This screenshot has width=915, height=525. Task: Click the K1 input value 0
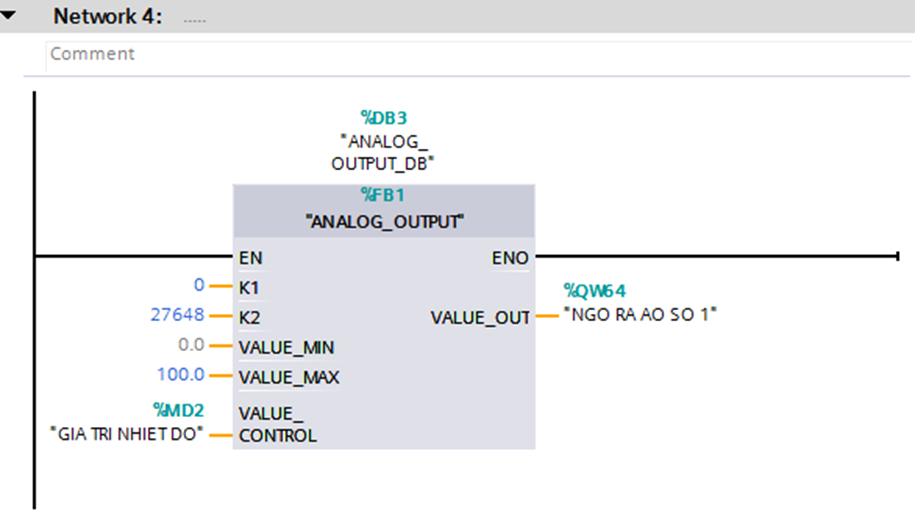(x=199, y=286)
